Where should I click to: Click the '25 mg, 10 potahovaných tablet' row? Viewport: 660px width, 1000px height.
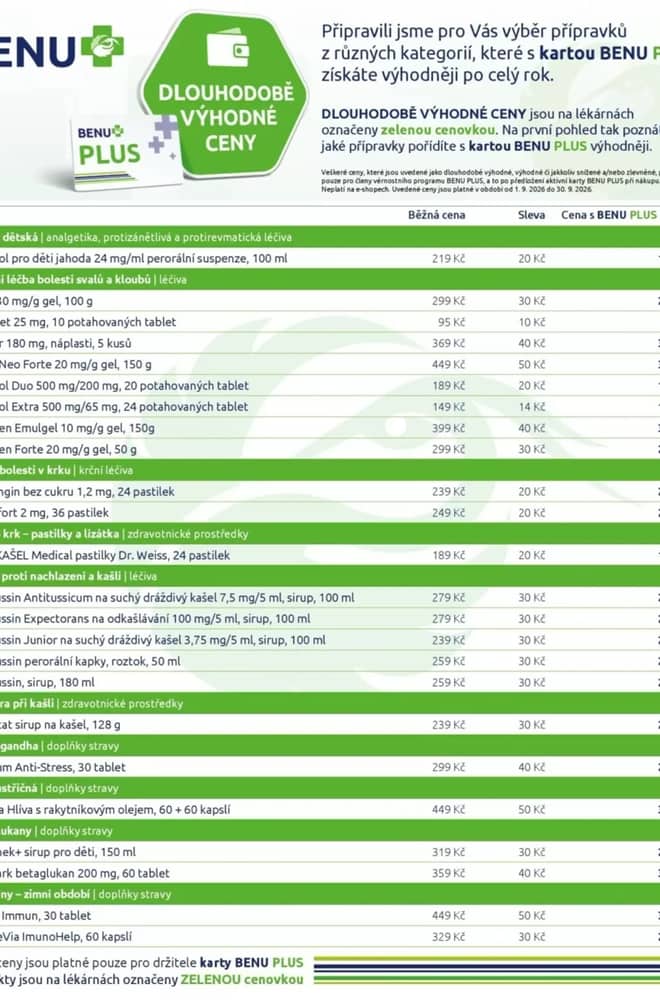point(330,322)
